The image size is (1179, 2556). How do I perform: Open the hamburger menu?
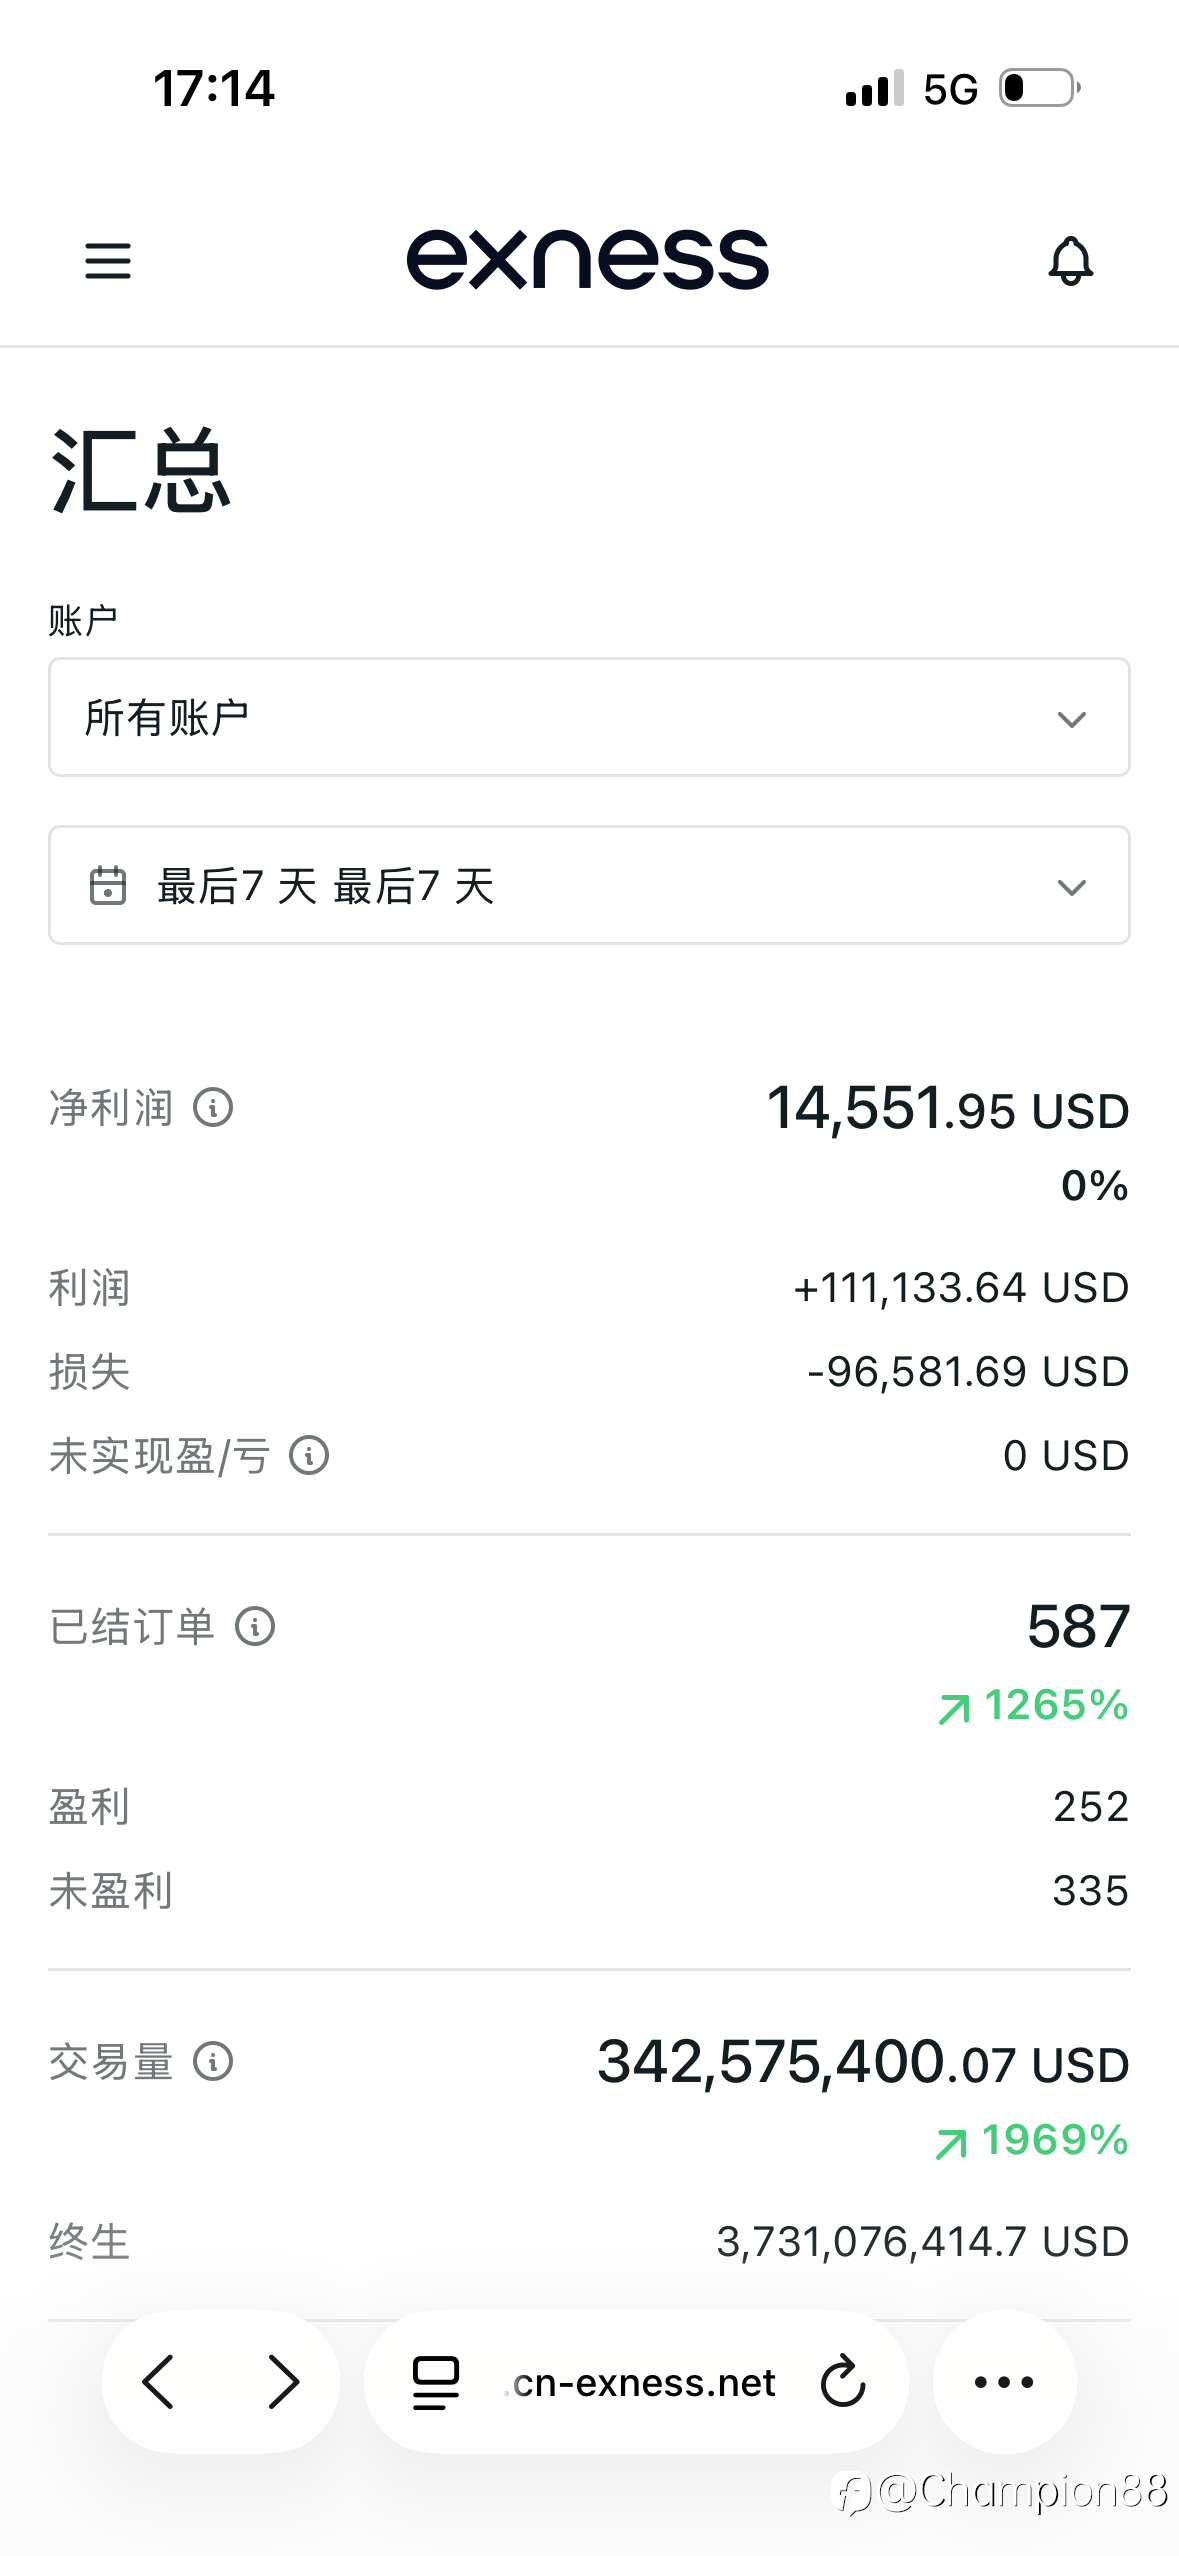pyautogui.click(x=108, y=261)
